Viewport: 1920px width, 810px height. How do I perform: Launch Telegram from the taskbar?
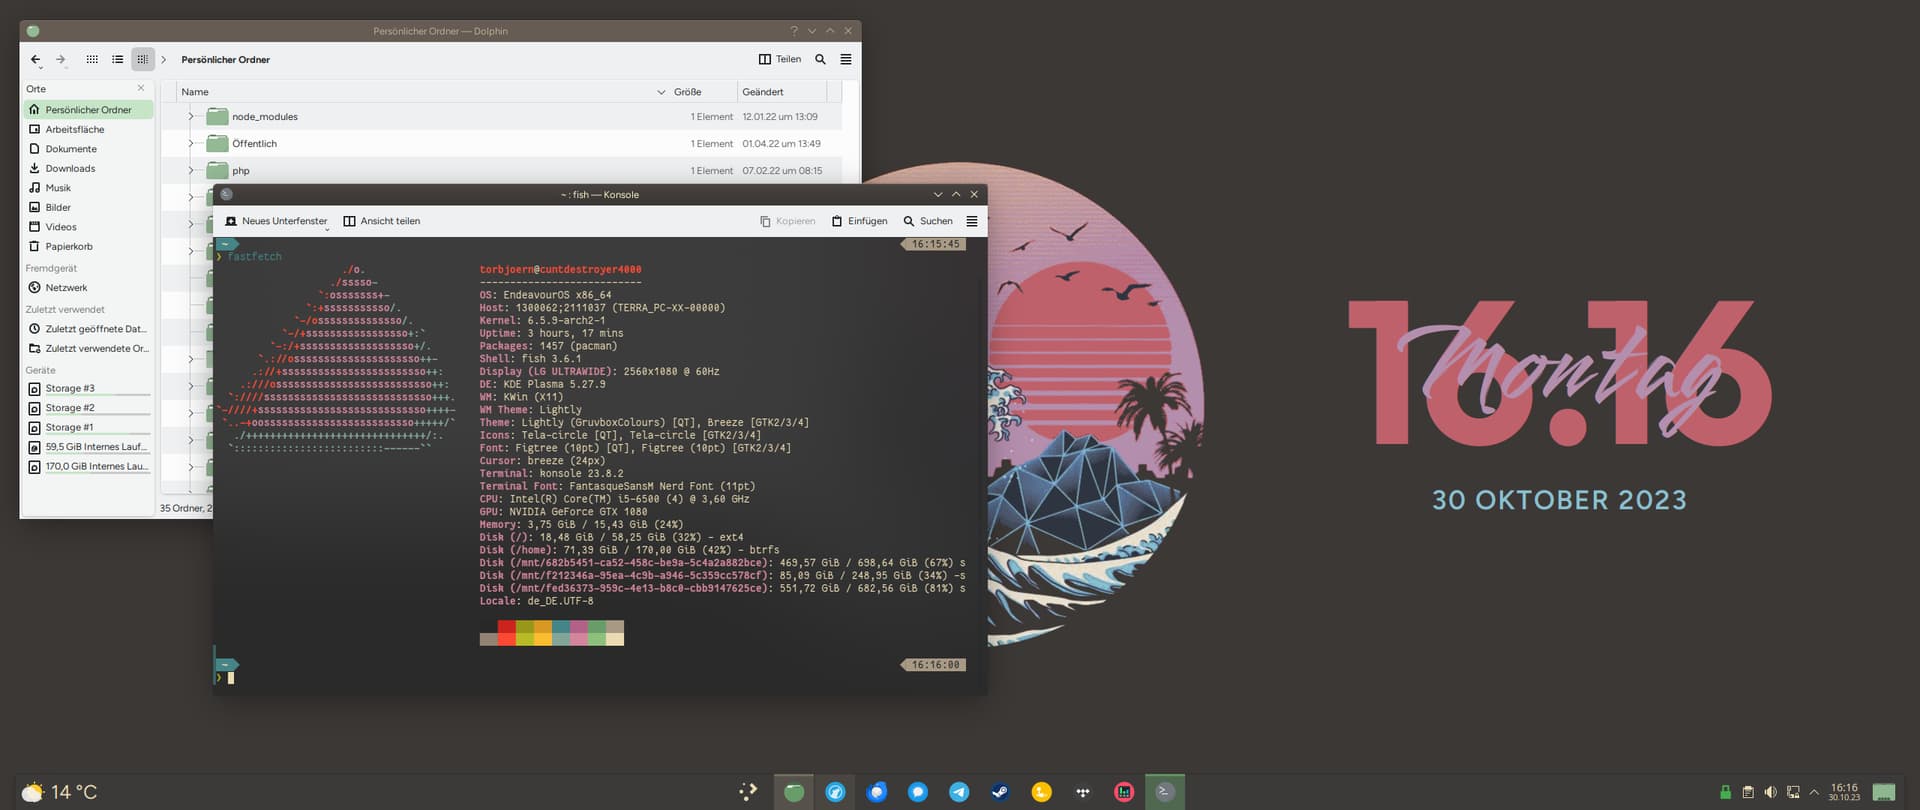point(959,792)
